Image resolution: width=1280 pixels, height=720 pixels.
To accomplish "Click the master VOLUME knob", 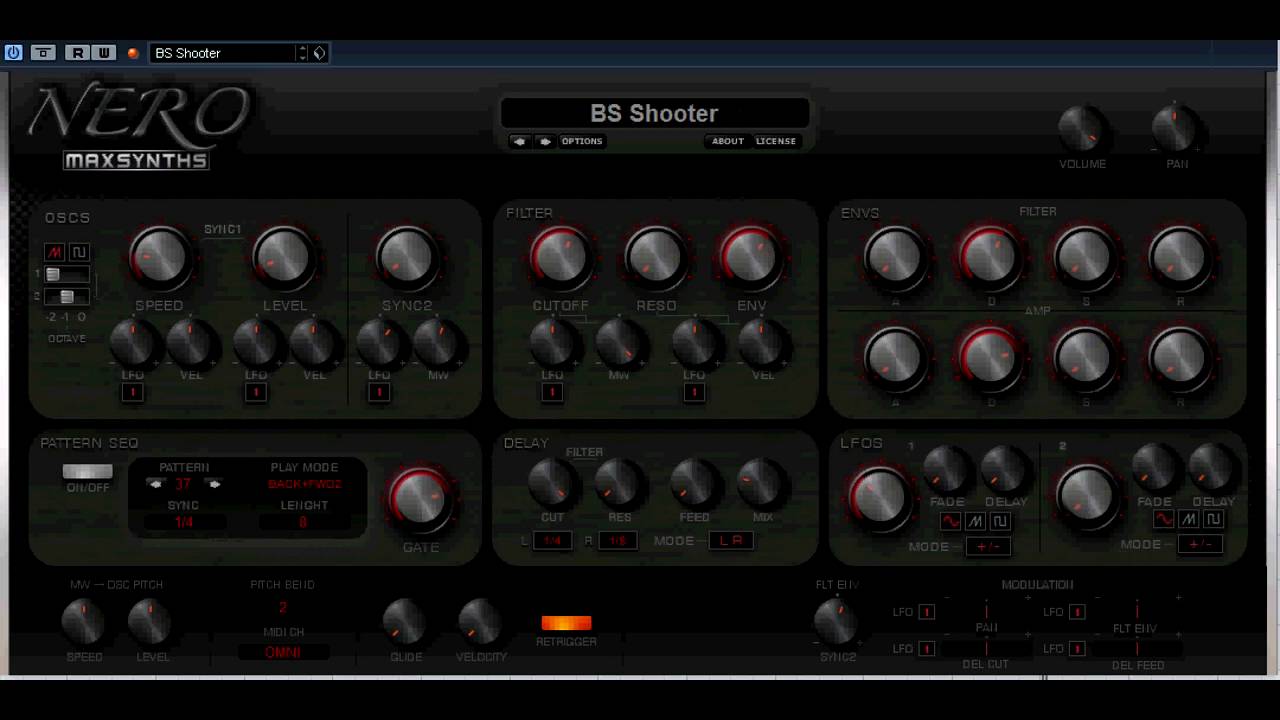I will pyautogui.click(x=1082, y=128).
